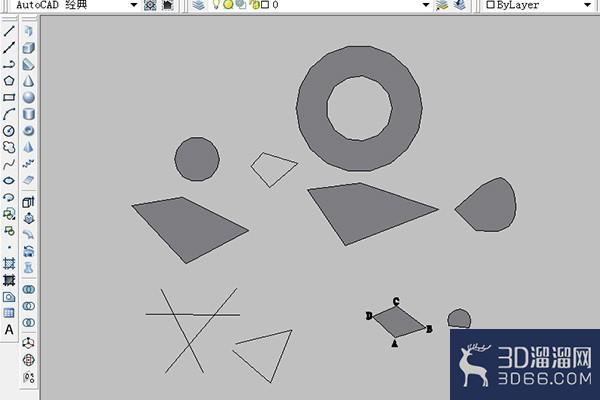
Task: Expand the AutoCAD 经典 workspace dropdown
Action: point(134,5)
